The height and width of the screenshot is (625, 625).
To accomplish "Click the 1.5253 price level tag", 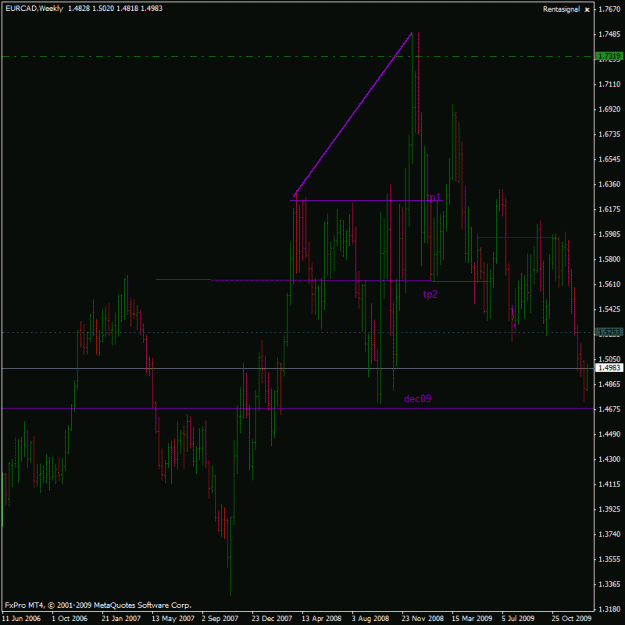I will (x=609, y=332).
